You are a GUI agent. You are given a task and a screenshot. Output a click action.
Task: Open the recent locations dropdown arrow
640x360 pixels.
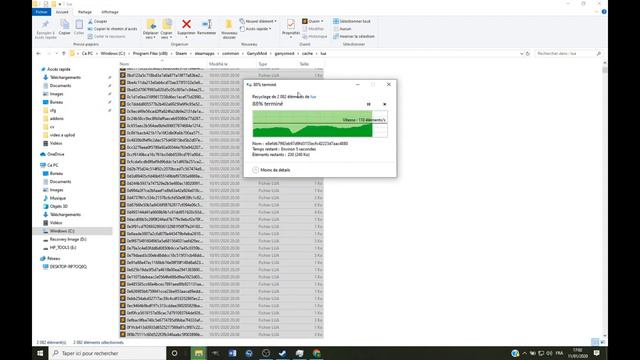(56, 53)
